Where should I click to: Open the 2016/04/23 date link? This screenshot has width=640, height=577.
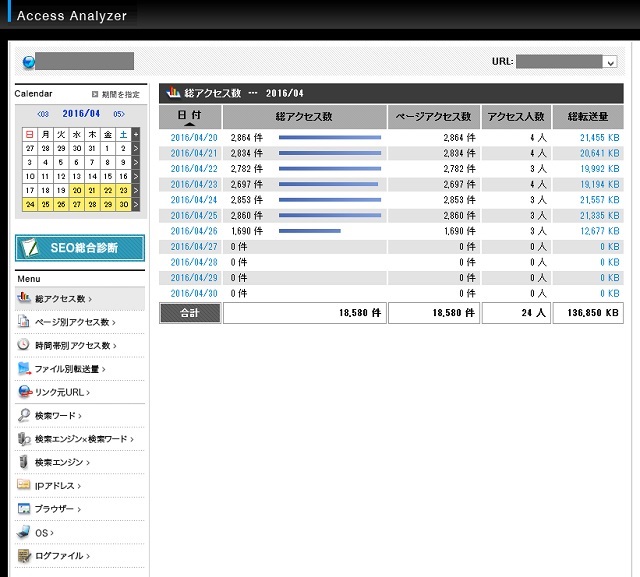click(194, 184)
